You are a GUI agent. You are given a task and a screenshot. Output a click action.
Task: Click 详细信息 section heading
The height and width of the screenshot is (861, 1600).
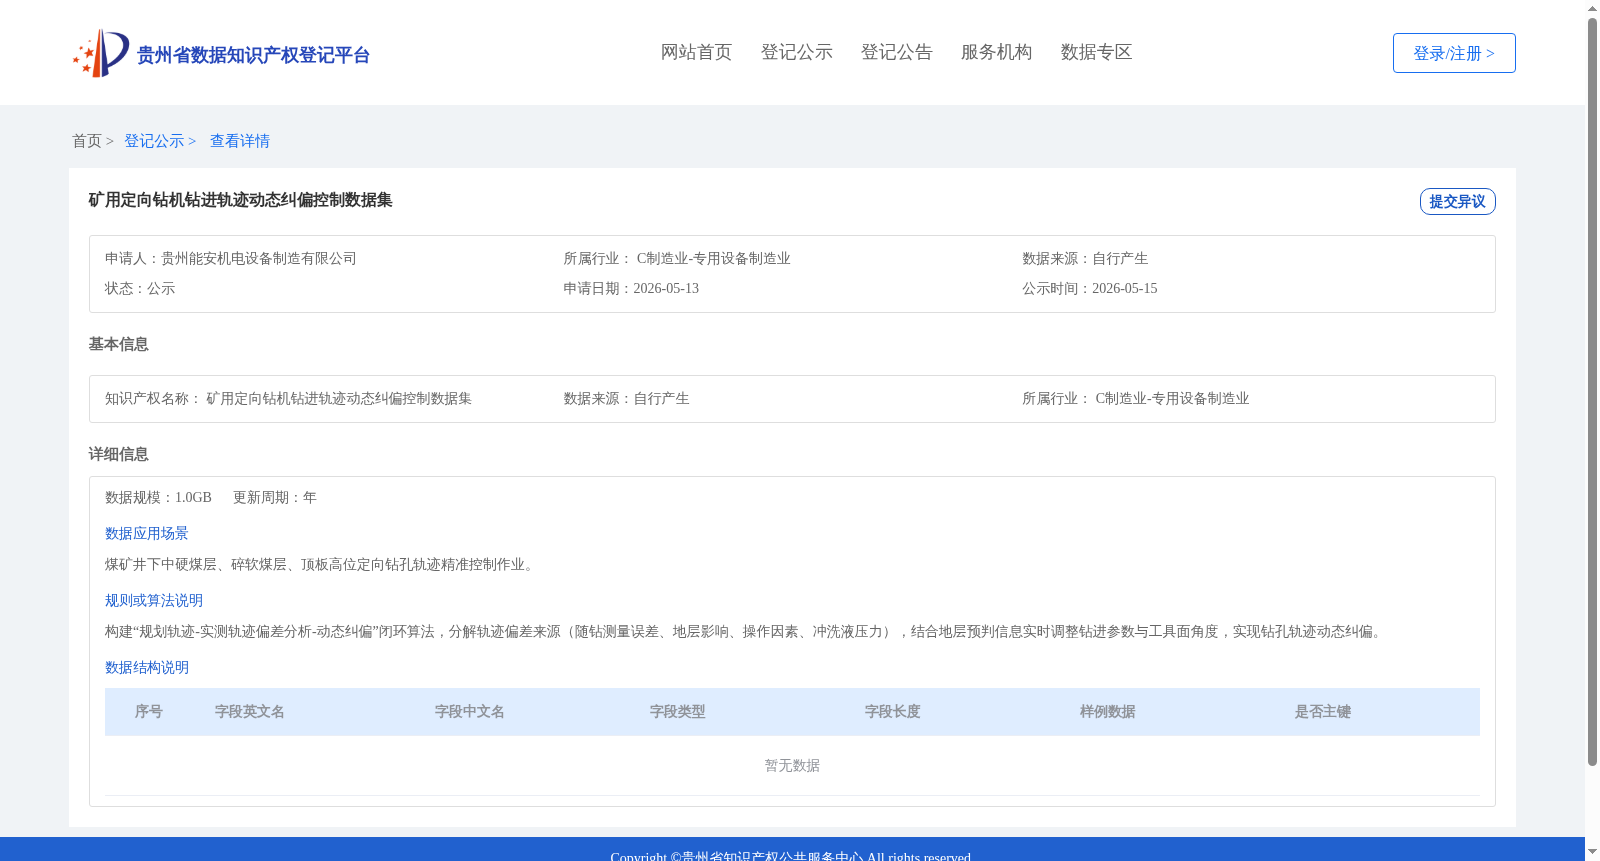click(118, 454)
